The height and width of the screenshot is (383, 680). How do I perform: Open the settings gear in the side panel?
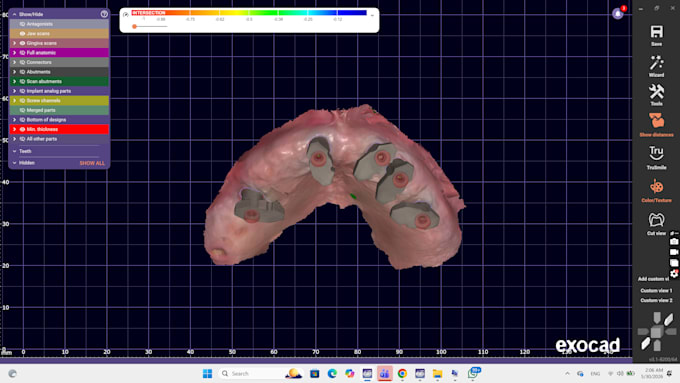tap(674, 273)
